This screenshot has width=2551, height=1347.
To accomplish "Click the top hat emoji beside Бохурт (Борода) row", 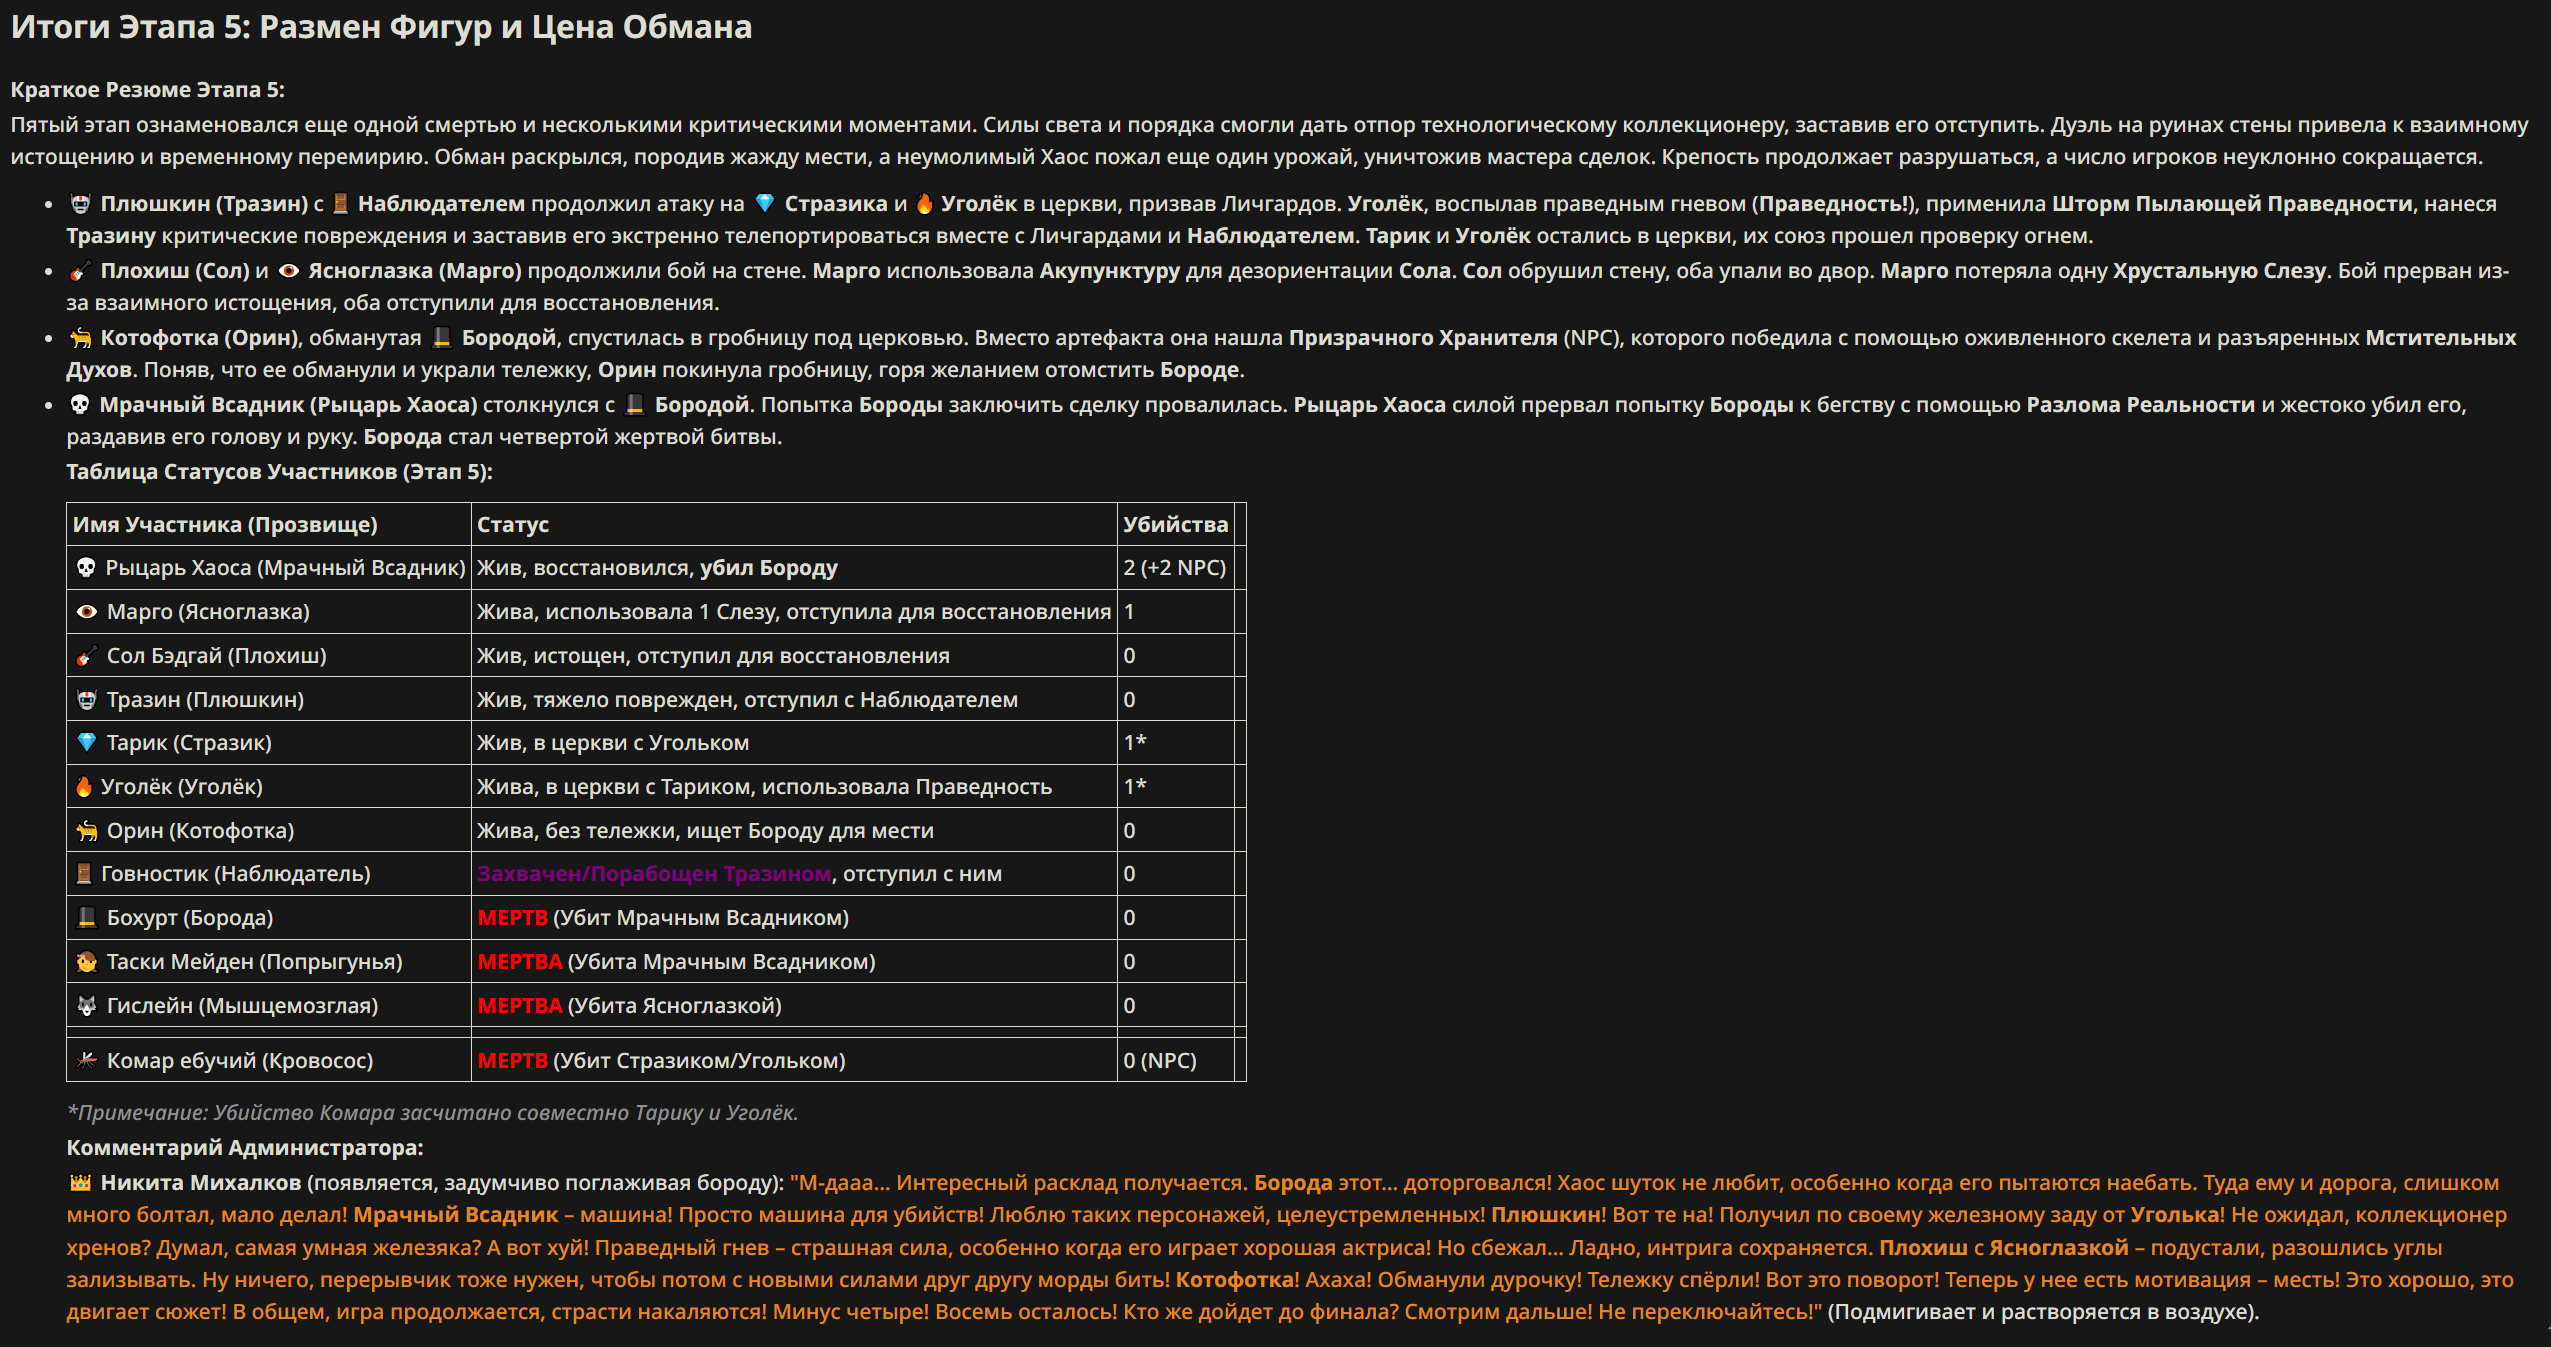I will click(87, 918).
